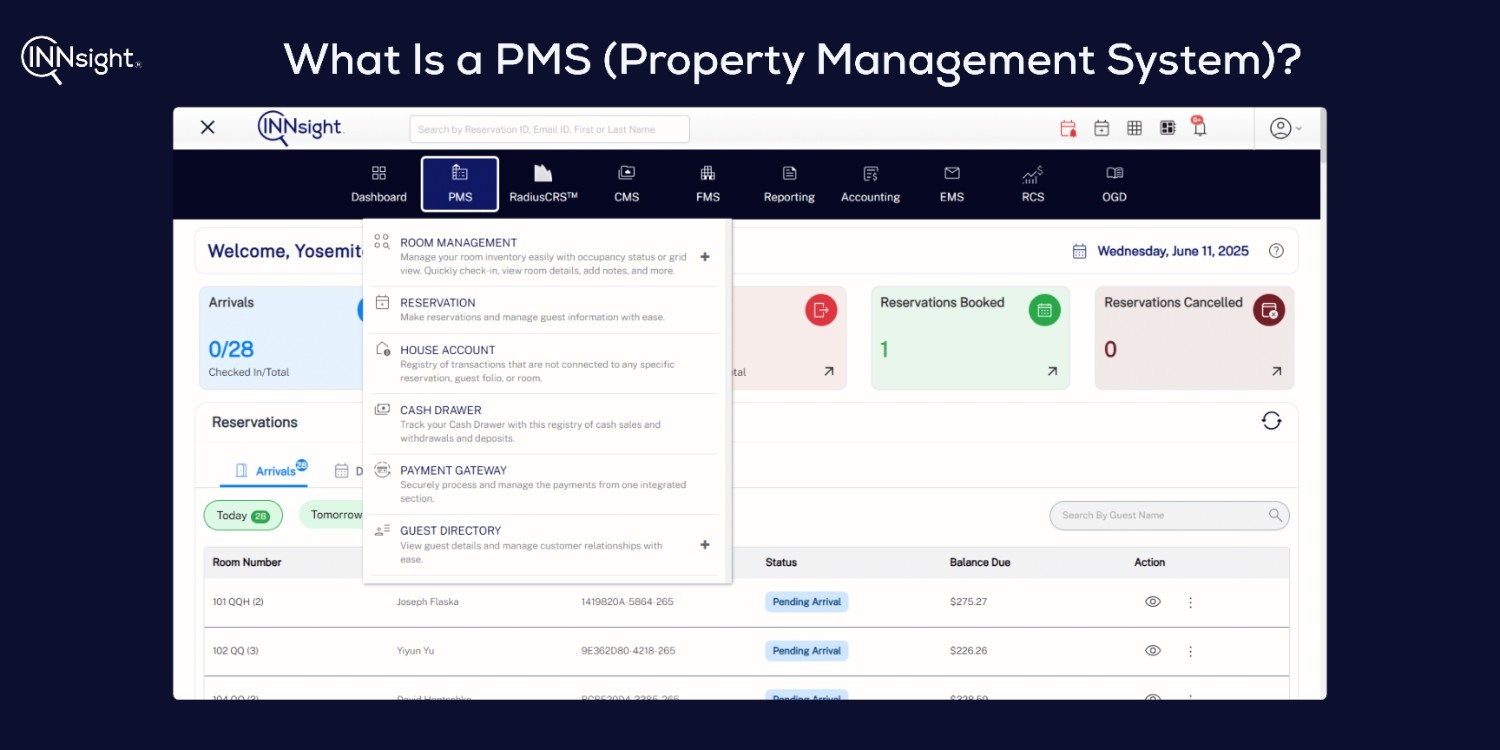The width and height of the screenshot is (1500, 750).
Task: Open the FMS module
Action: tap(708, 184)
